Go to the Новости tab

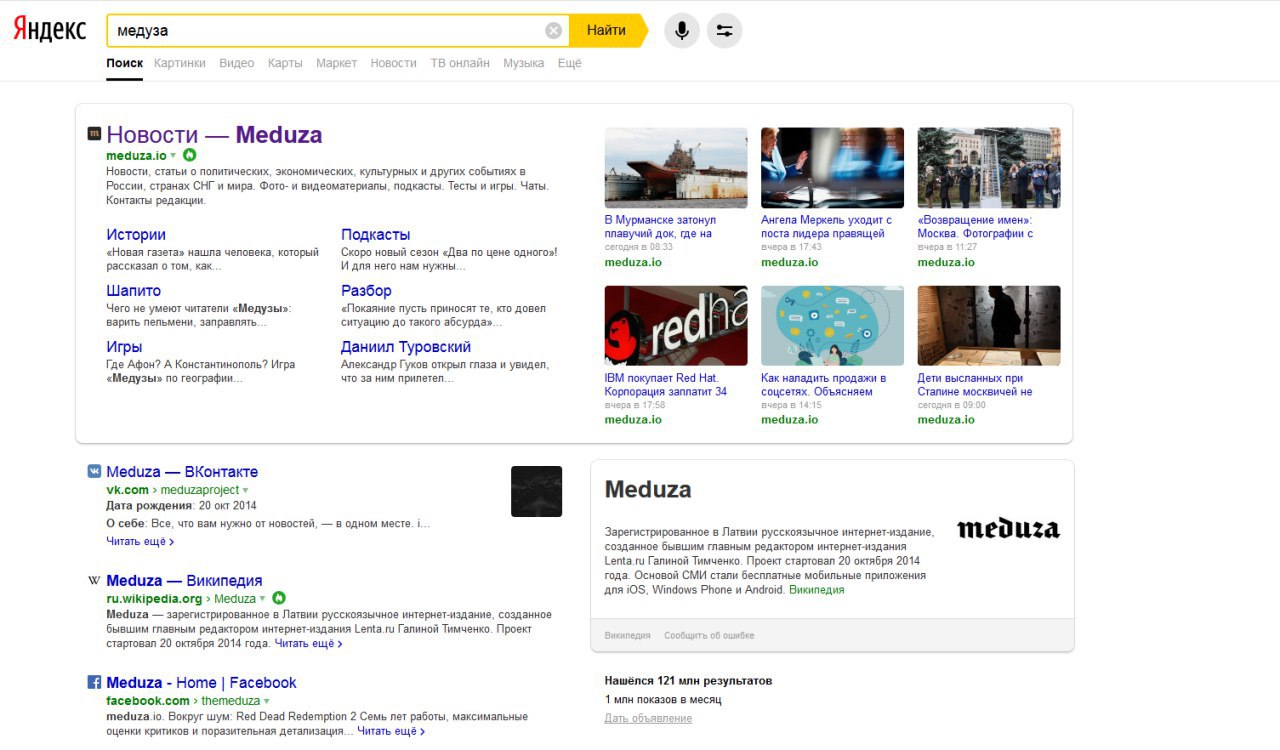393,63
